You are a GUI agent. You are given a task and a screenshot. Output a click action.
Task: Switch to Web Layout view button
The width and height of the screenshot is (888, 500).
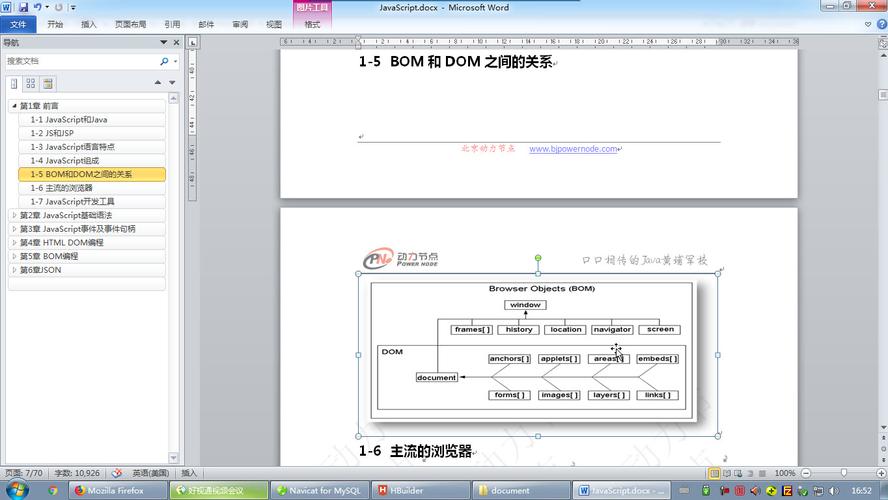pyautogui.click(x=738, y=473)
